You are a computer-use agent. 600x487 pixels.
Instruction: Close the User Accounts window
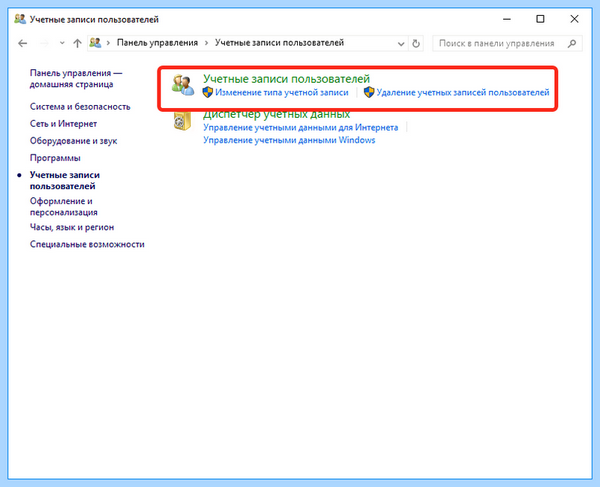click(x=574, y=19)
